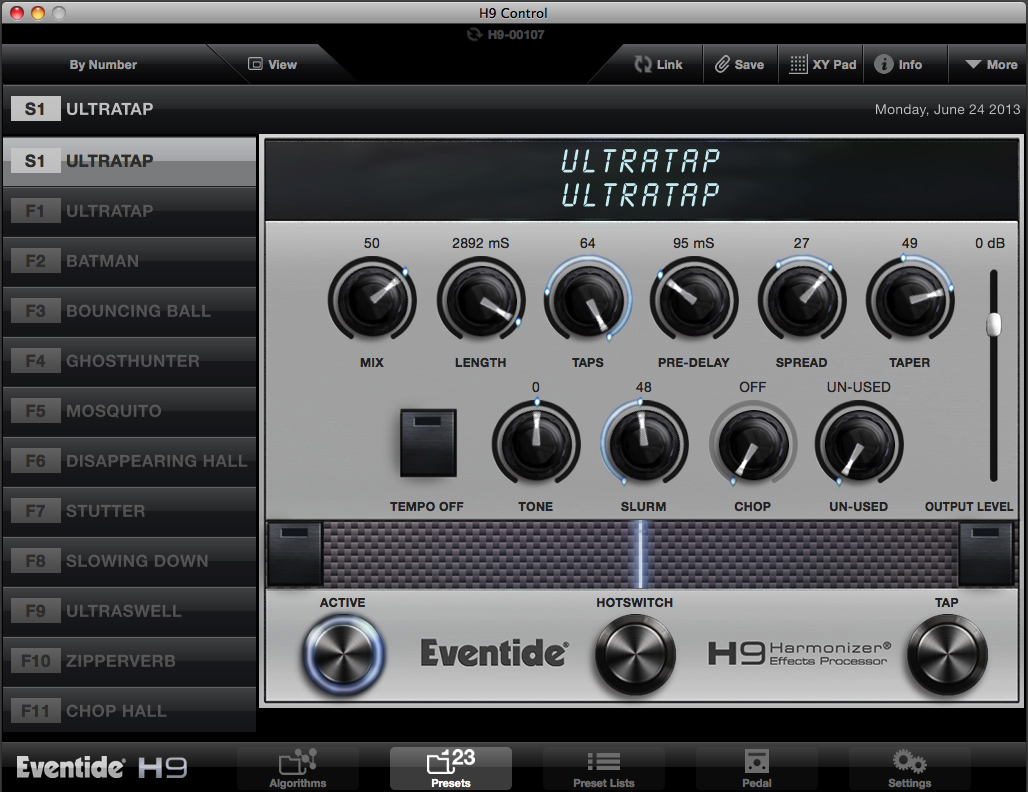Screen dimensions: 1028x792
Task: Click the TAPS knob
Action: [x=587, y=300]
